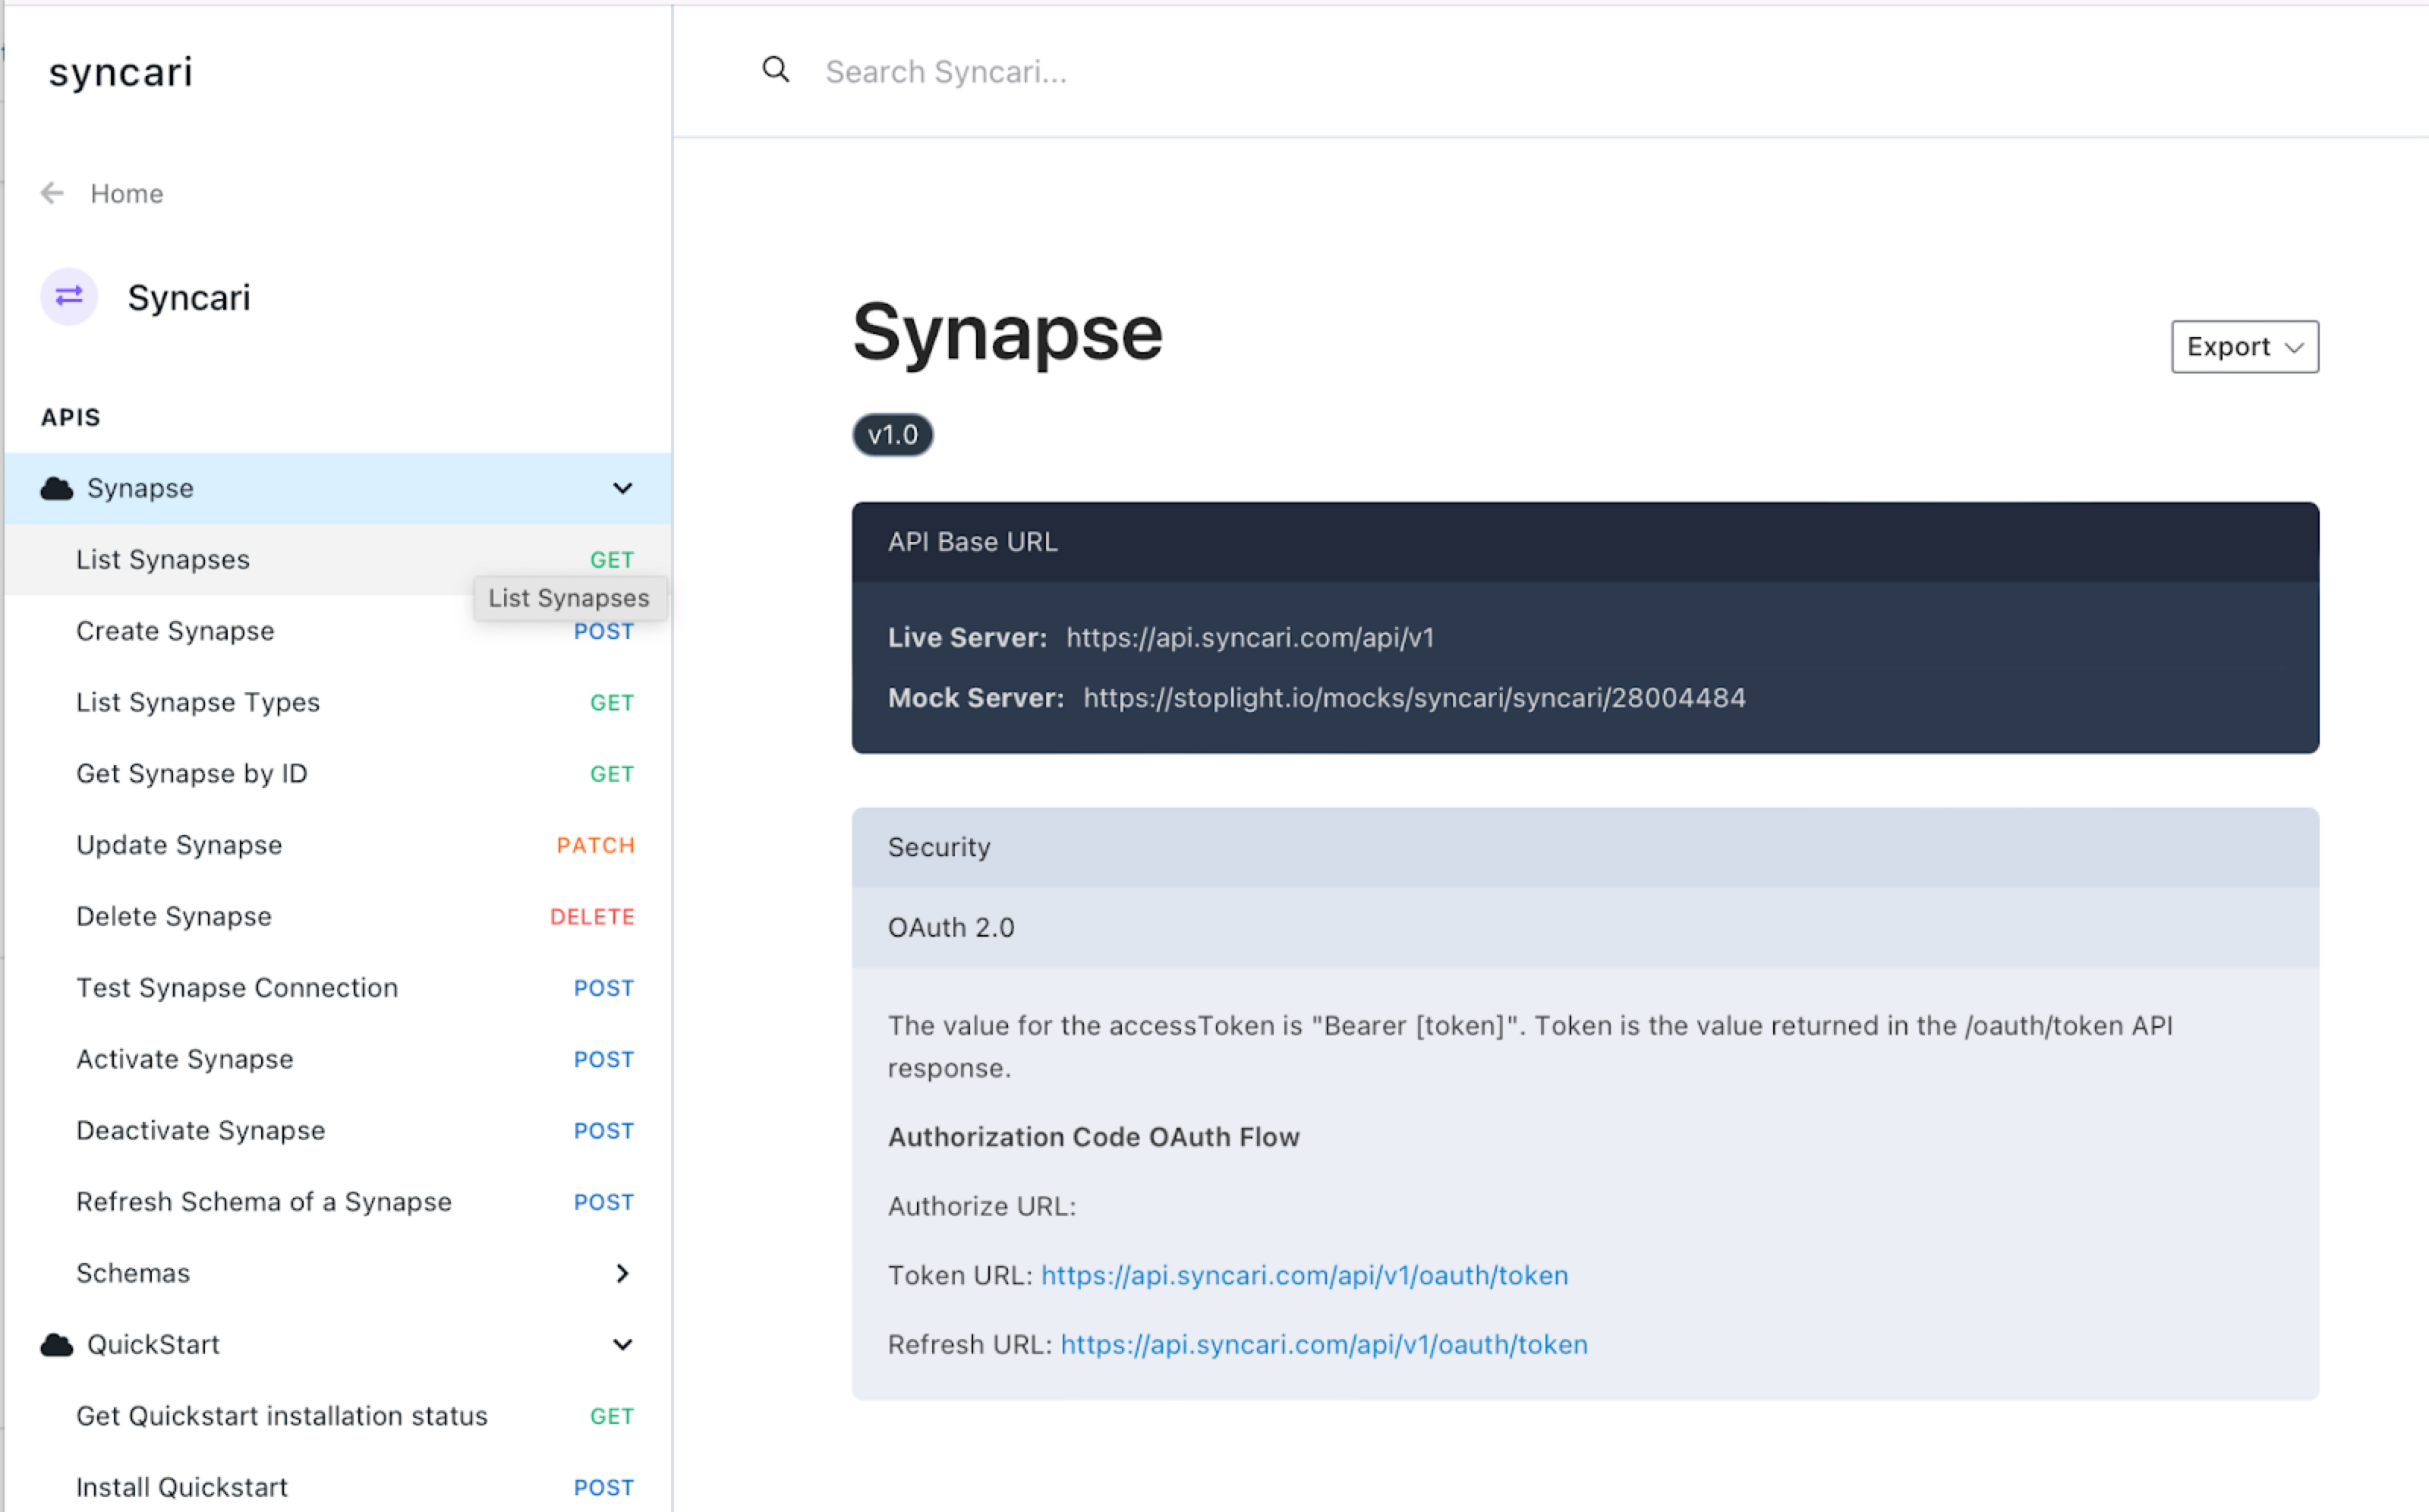Click the search magnifier icon

pos(776,70)
